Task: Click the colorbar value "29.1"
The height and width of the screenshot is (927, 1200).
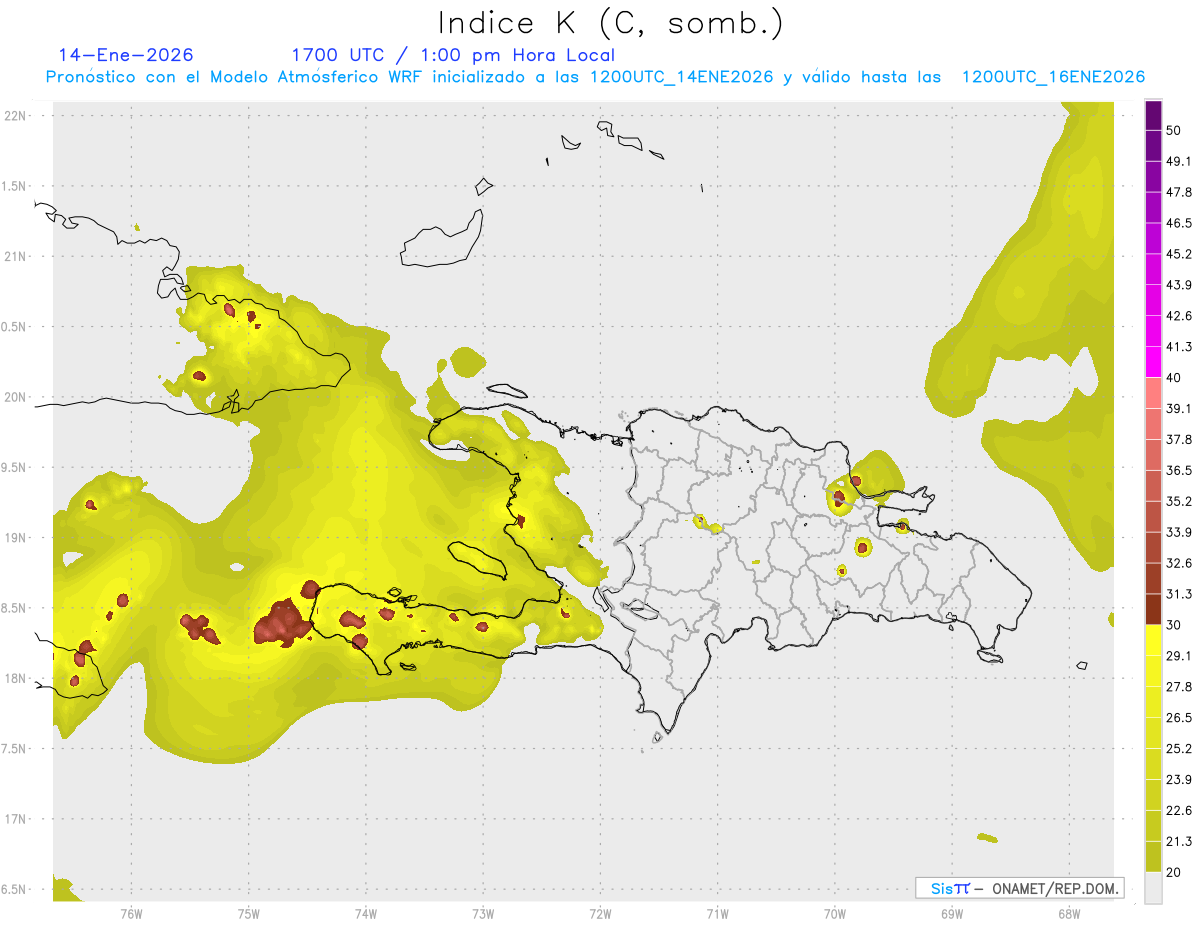Action: pos(1179,656)
